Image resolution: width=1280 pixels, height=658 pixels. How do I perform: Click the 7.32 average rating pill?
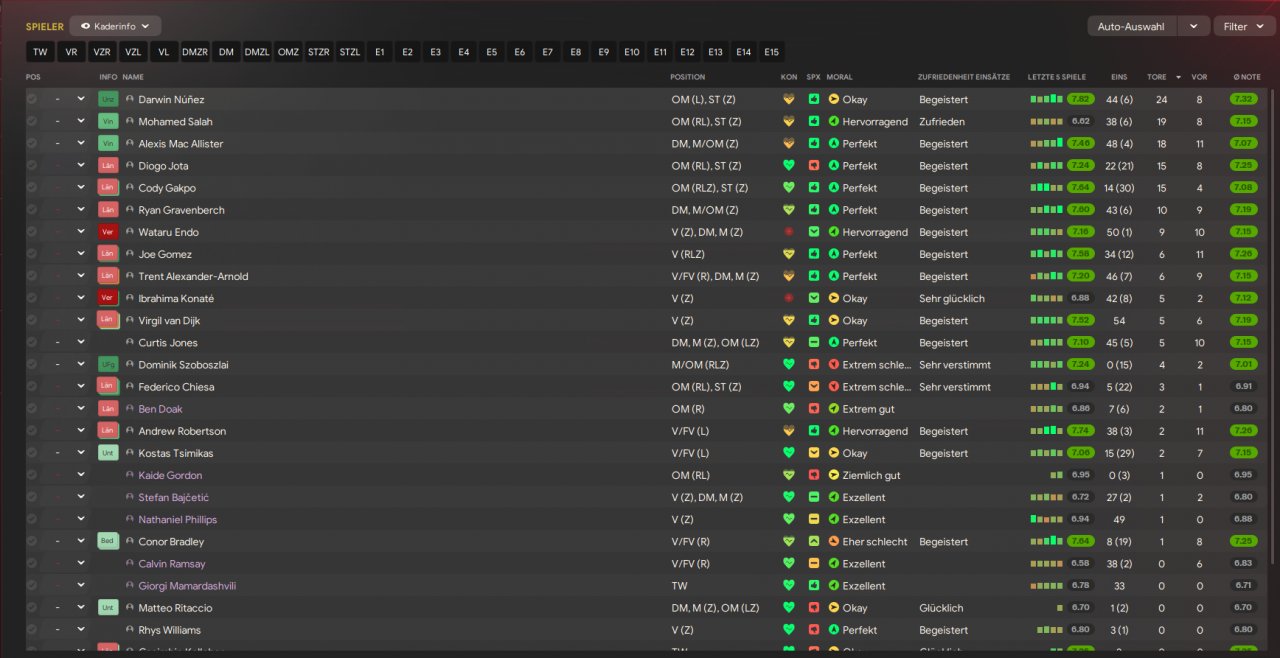pyautogui.click(x=1243, y=99)
